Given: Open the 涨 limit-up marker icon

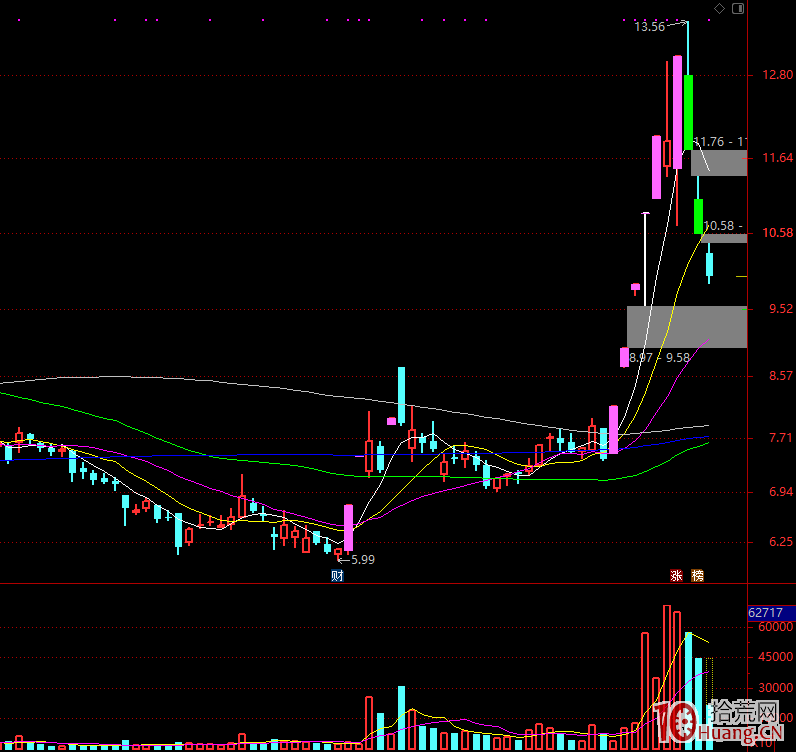Looking at the screenshot, I should pos(676,575).
